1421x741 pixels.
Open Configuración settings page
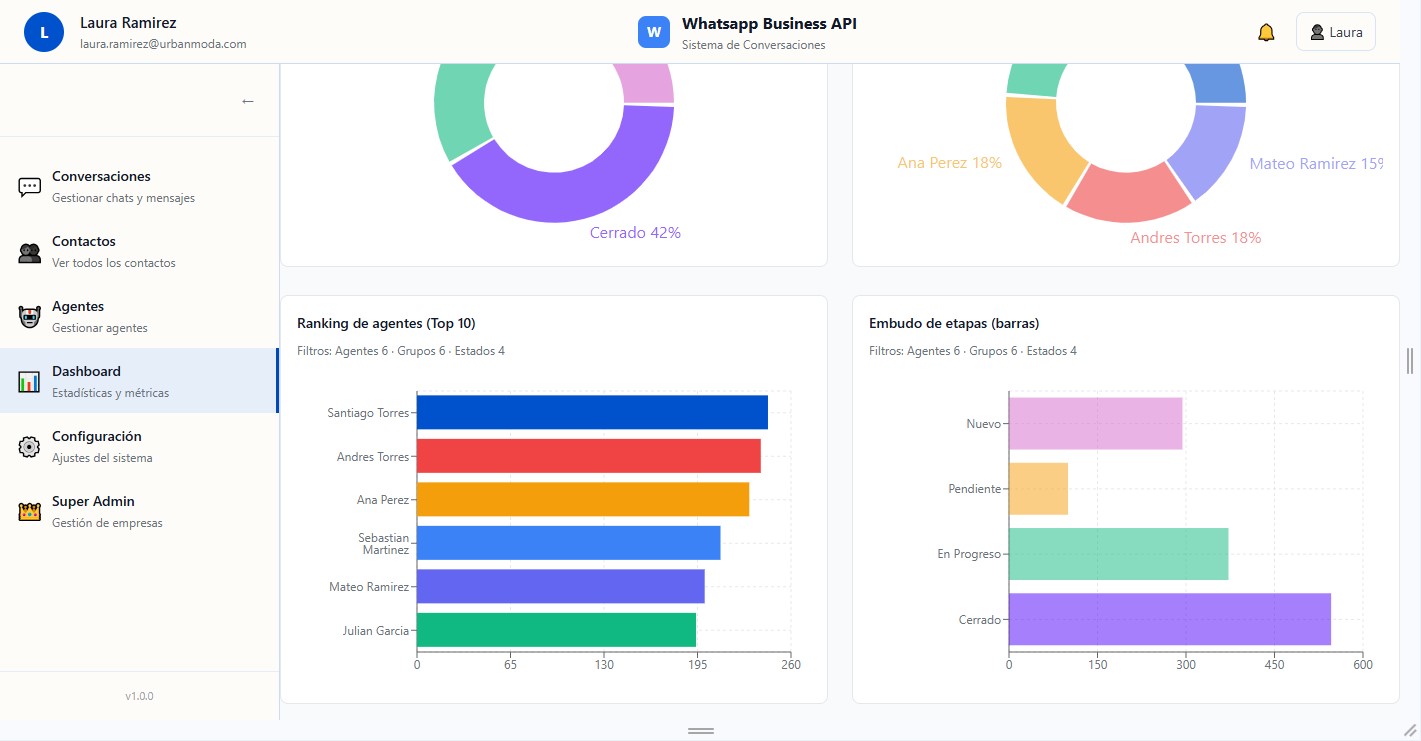point(139,446)
